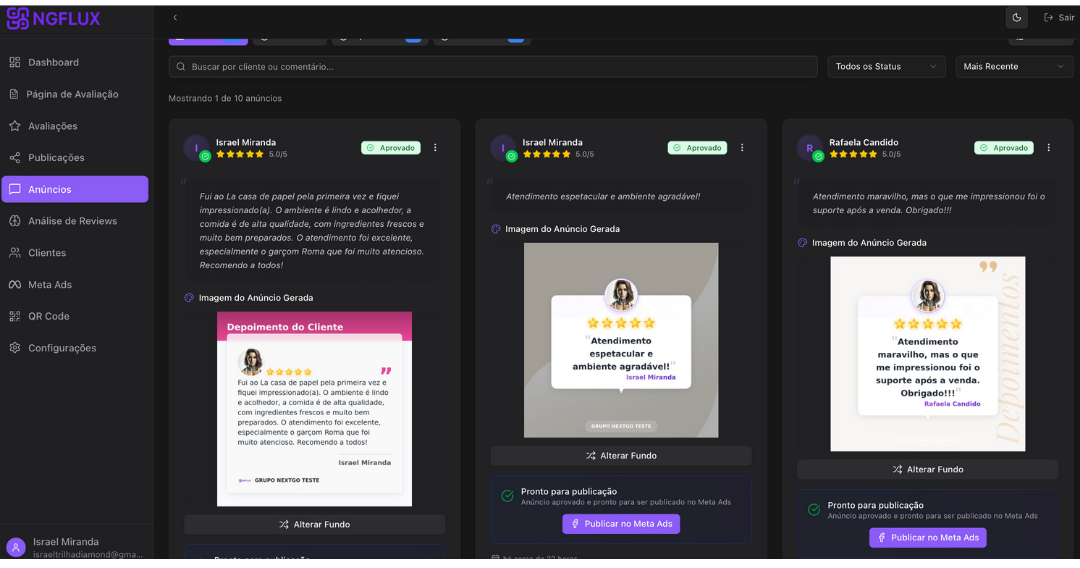Open three-dot menu on first Israel Miranda card
This screenshot has height=568, width=1080.
[435, 148]
